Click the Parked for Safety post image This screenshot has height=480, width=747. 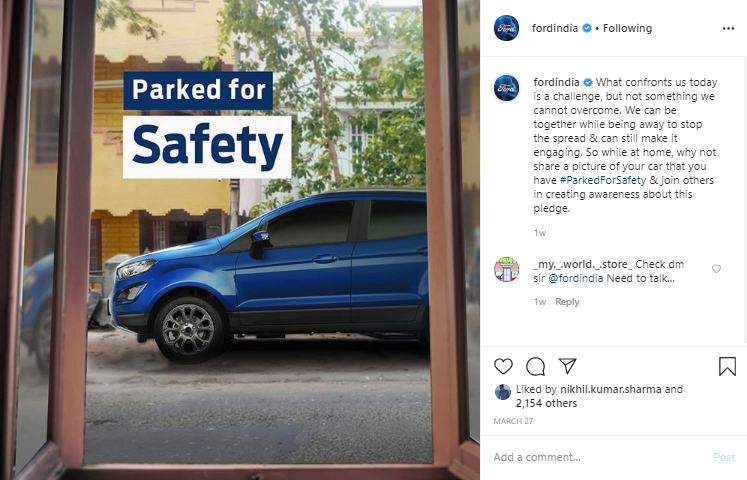coord(240,240)
